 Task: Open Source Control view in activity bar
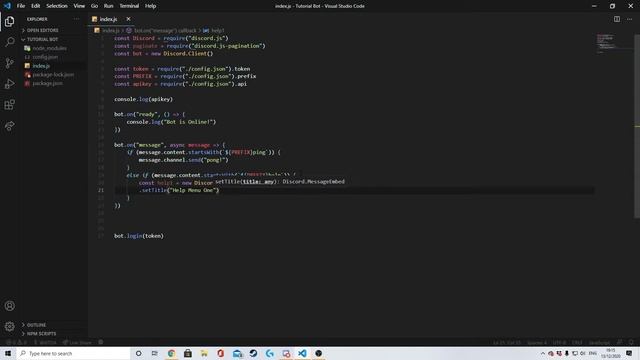pos(9,63)
